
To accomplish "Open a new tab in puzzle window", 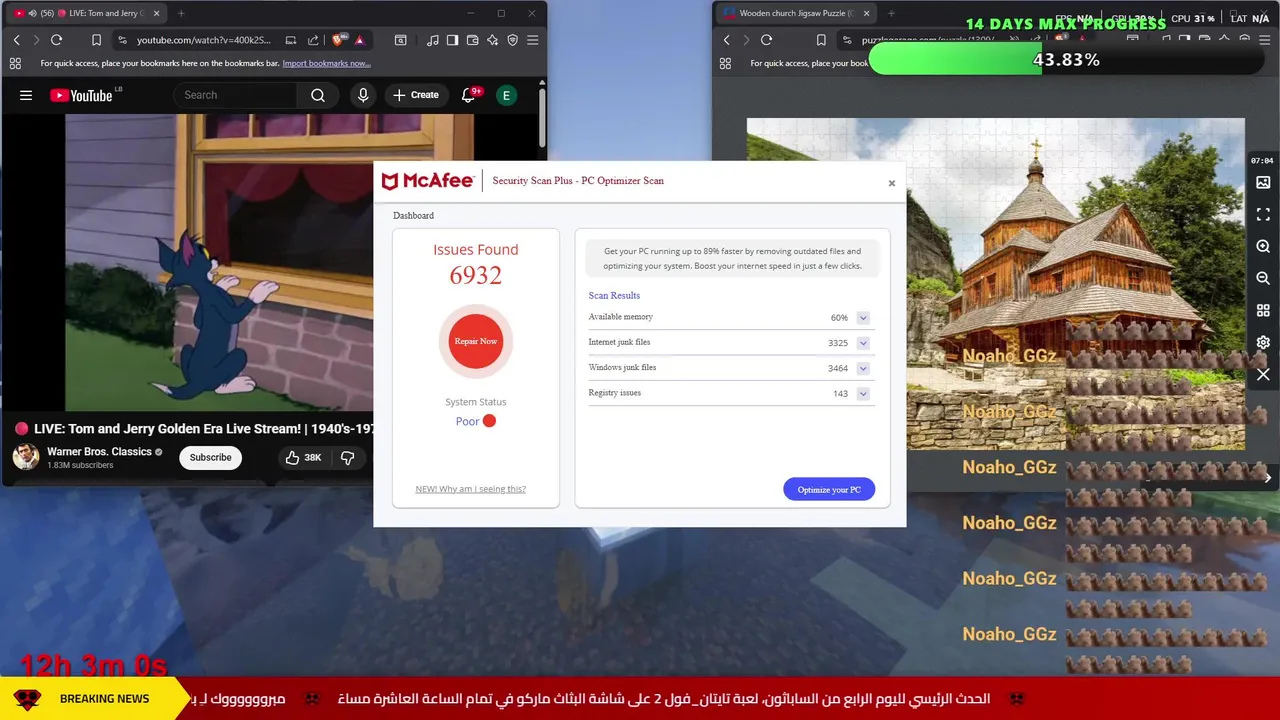I will tap(891, 13).
